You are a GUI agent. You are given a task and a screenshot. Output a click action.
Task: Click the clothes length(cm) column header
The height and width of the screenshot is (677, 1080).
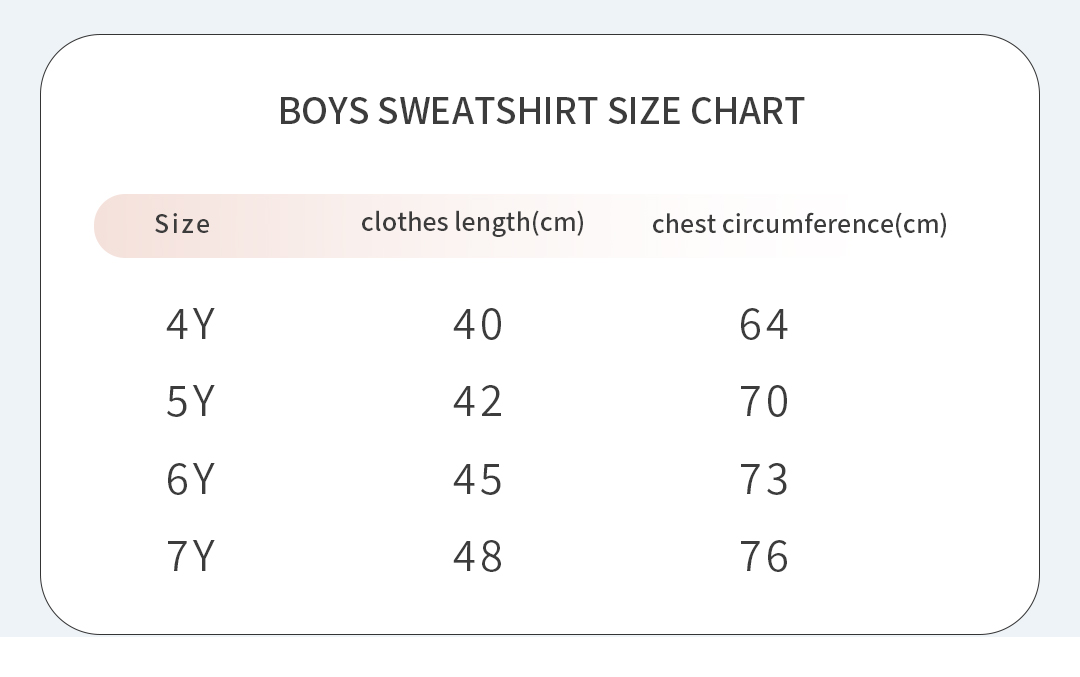[x=472, y=222]
